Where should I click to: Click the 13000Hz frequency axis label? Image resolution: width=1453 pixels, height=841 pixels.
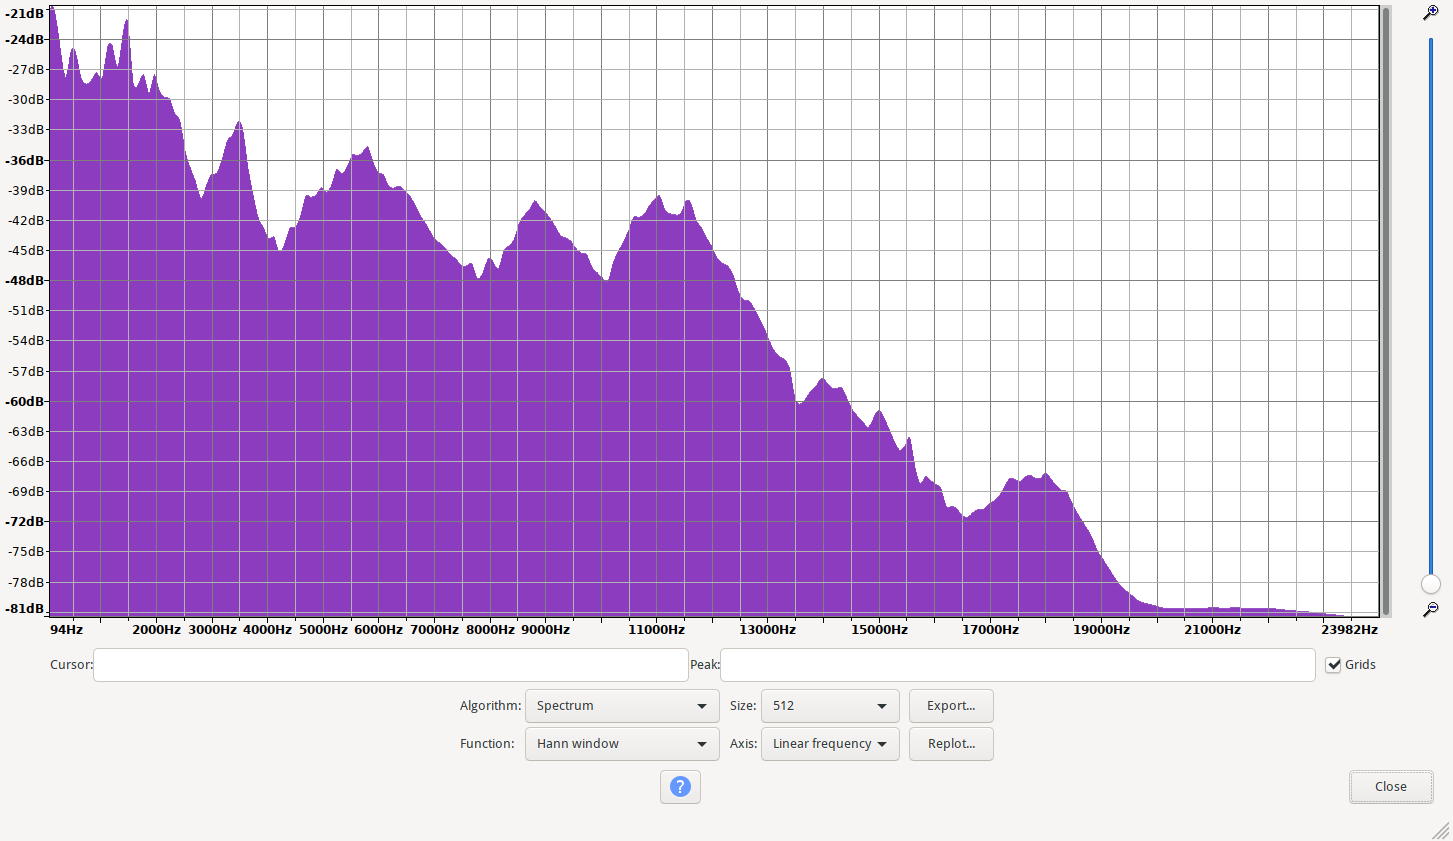click(768, 629)
